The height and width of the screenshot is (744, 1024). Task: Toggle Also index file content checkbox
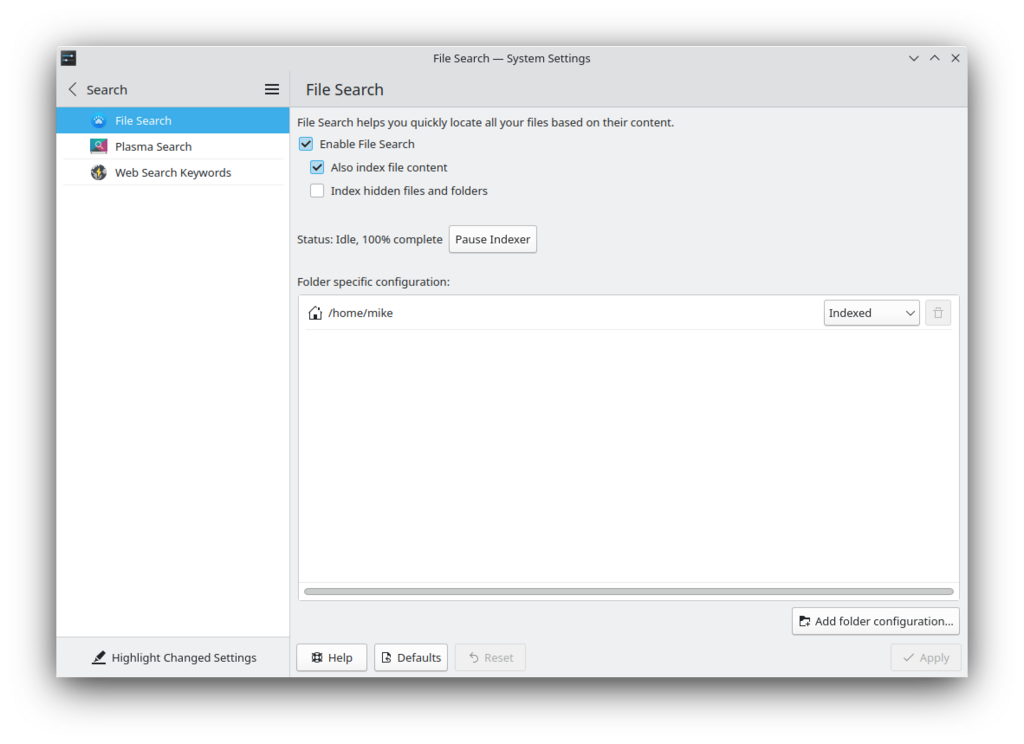click(317, 168)
